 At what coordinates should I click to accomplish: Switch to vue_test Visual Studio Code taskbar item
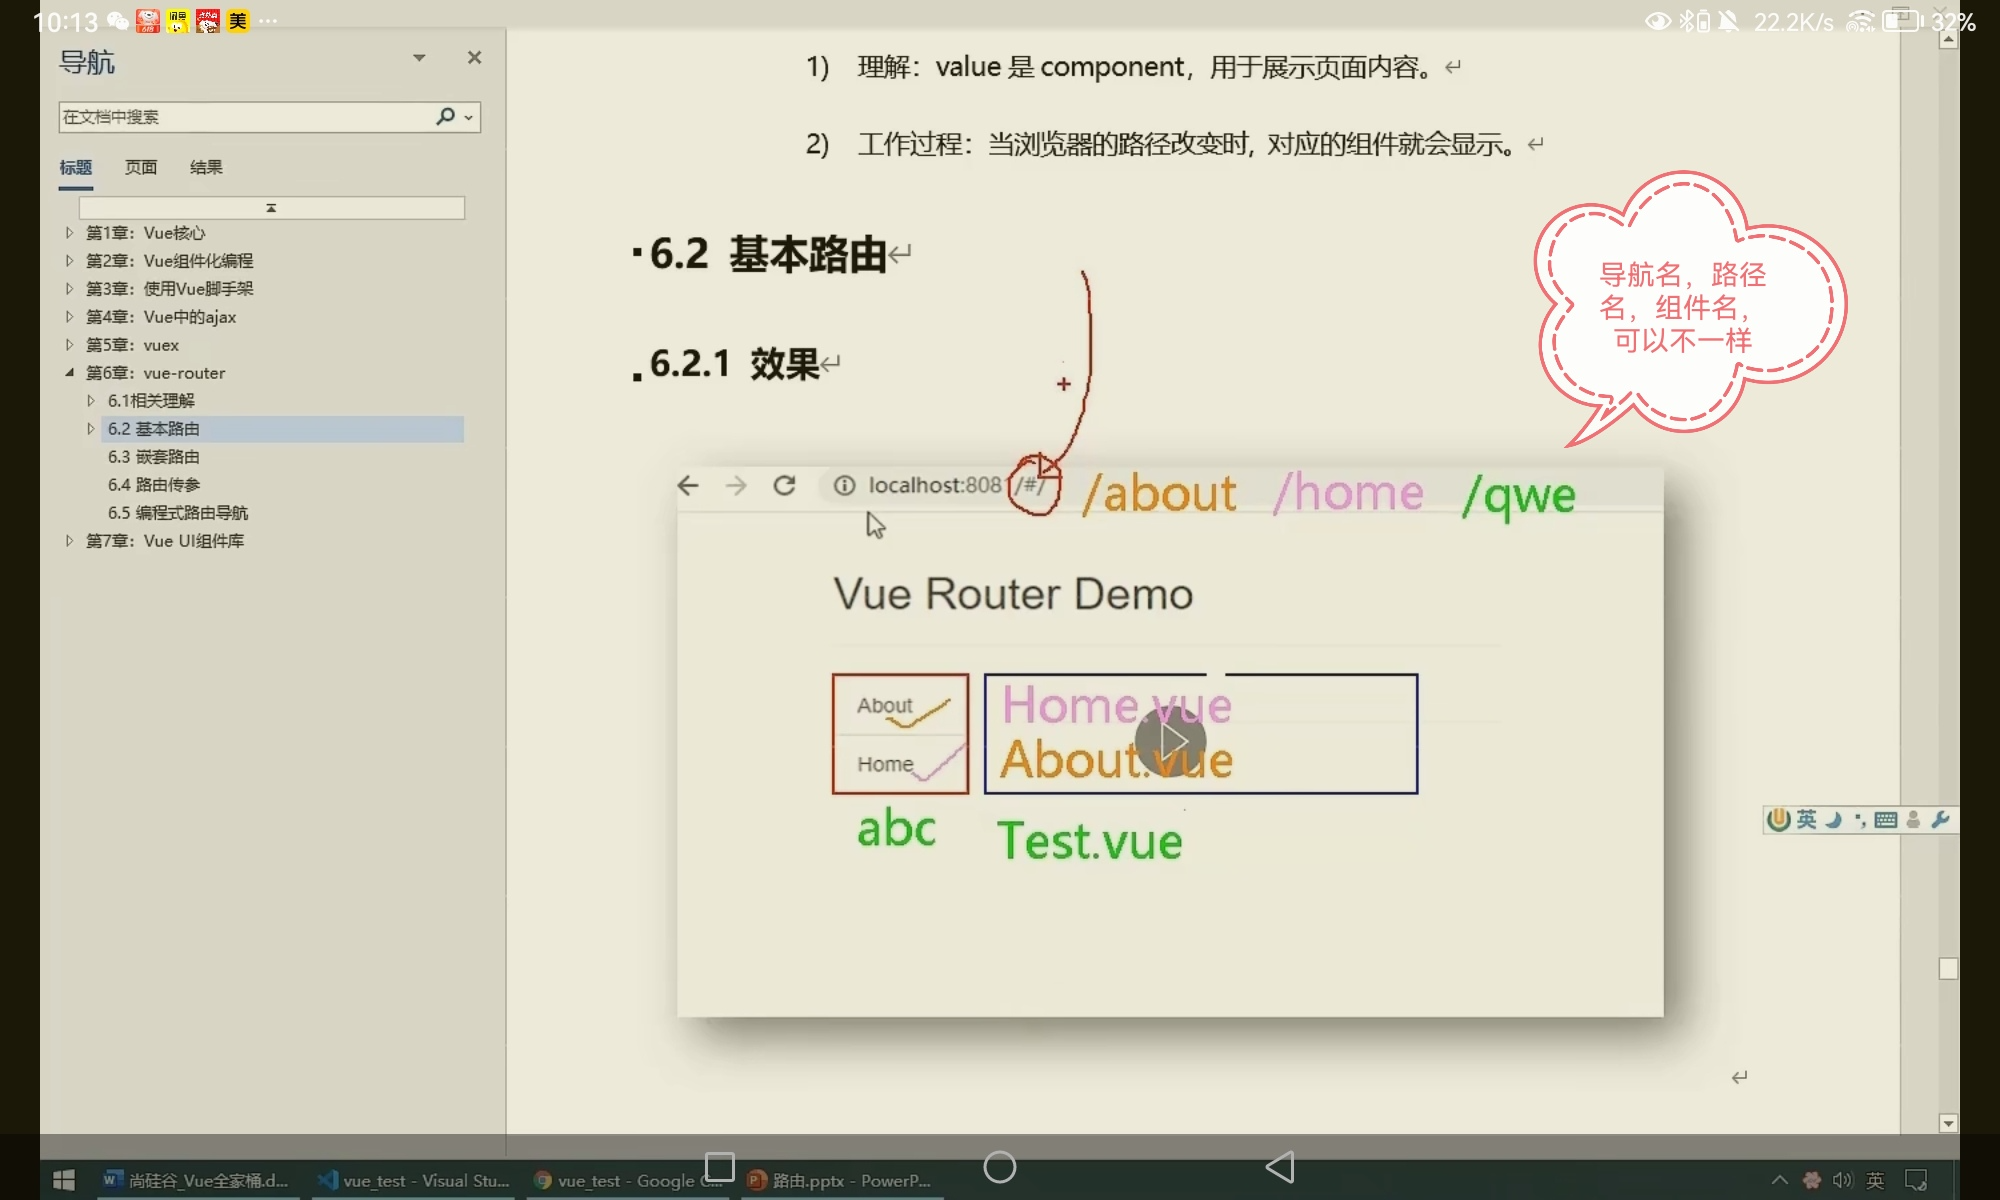coord(415,1181)
